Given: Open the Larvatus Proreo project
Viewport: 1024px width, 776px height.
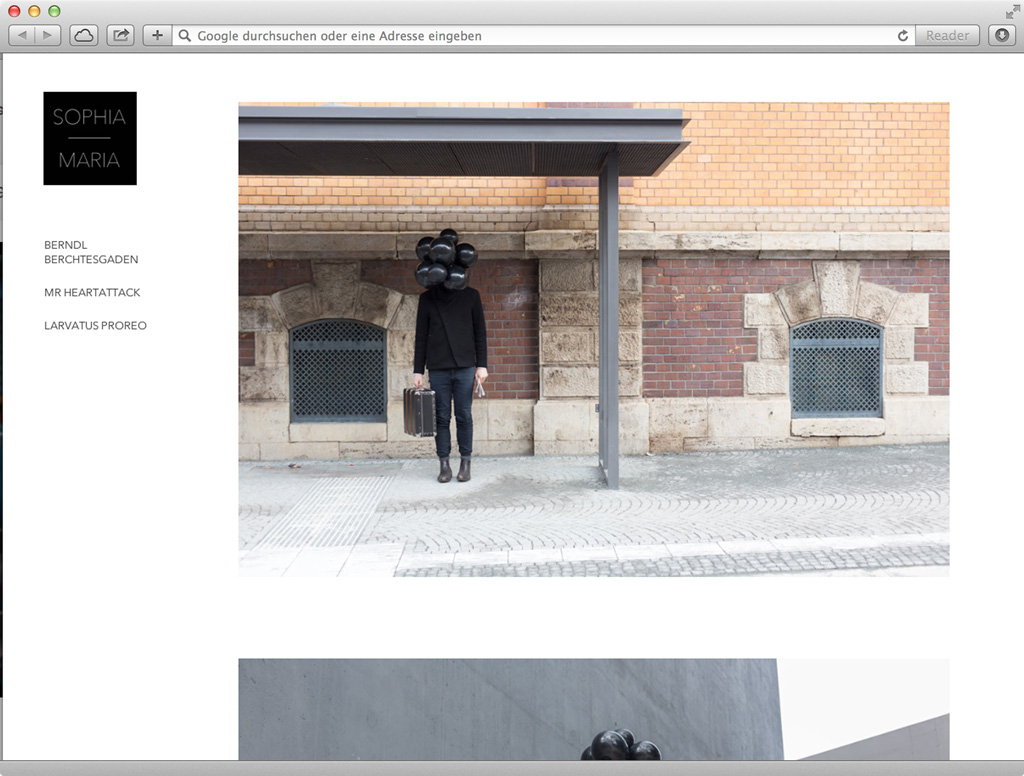Looking at the screenshot, I should (x=95, y=325).
